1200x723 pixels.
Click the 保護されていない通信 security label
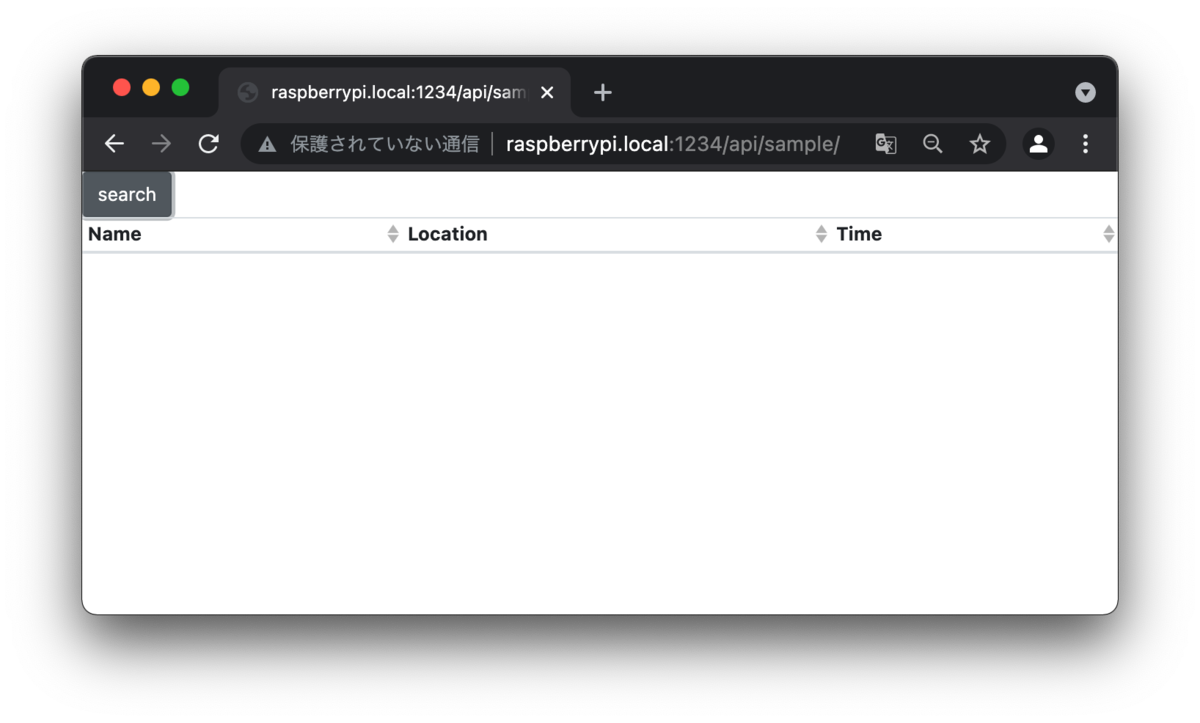coord(385,144)
